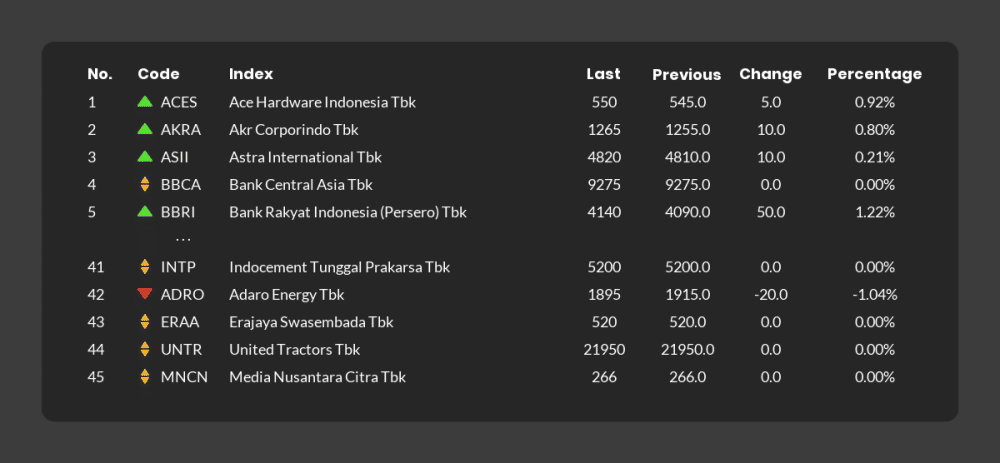The width and height of the screenshot is (1000, 463).
Task: Click the Previous column header
Action: [686, 75]
